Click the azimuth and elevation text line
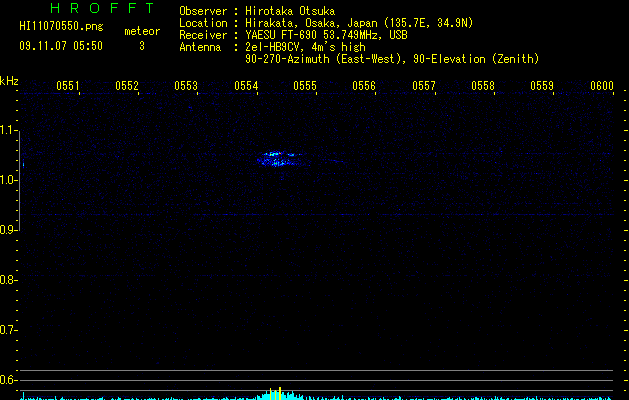 point(392,59)
